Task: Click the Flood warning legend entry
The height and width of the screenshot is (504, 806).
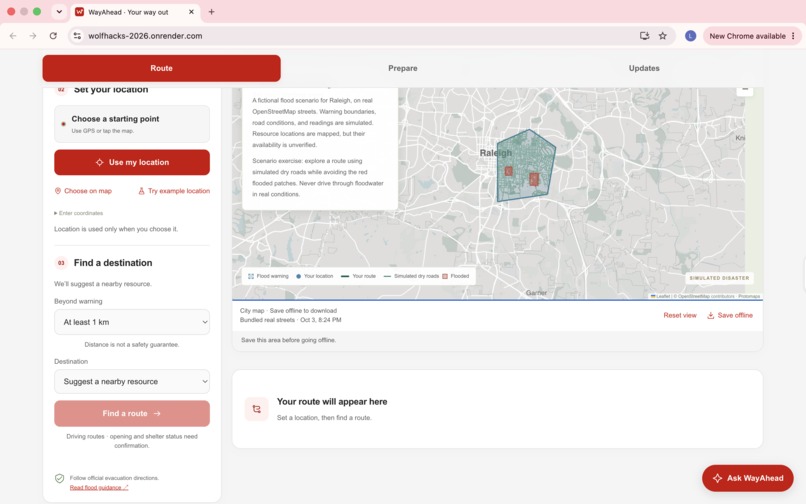Action: coord(268,276)
